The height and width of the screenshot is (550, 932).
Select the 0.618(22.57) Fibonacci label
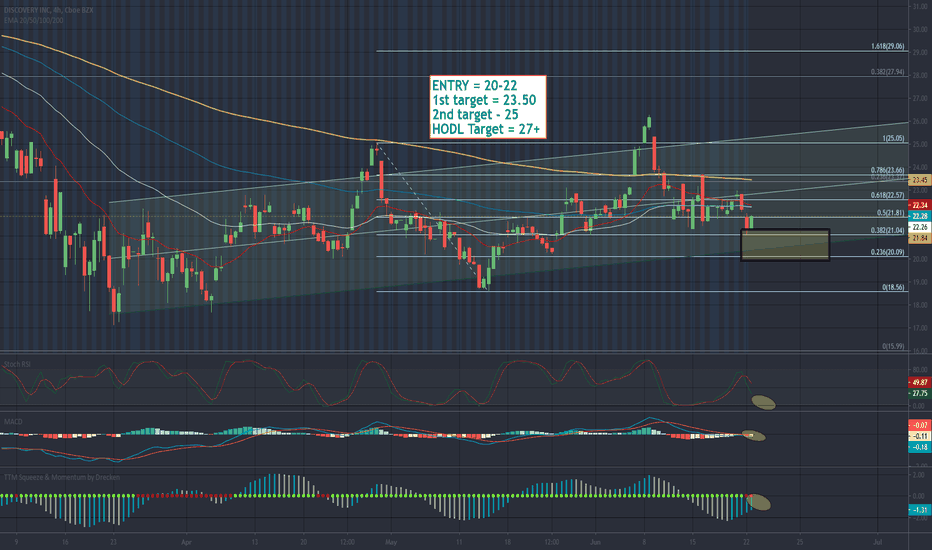pos(887,195)
